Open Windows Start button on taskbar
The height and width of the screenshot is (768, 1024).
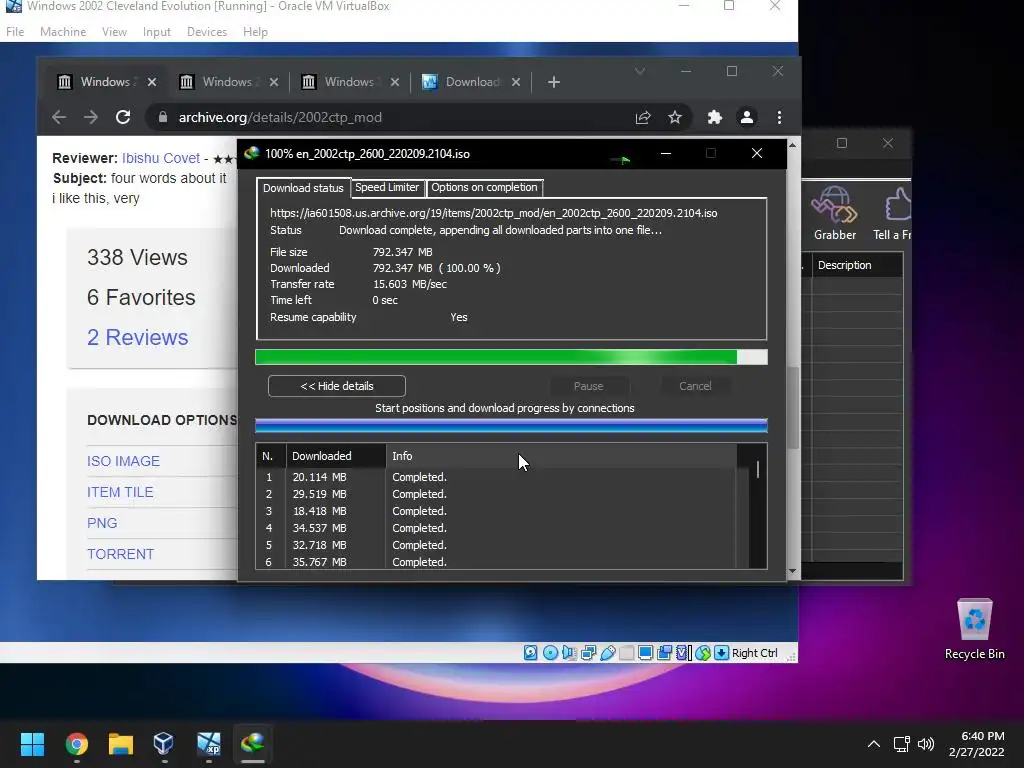[x=32, y=743]
